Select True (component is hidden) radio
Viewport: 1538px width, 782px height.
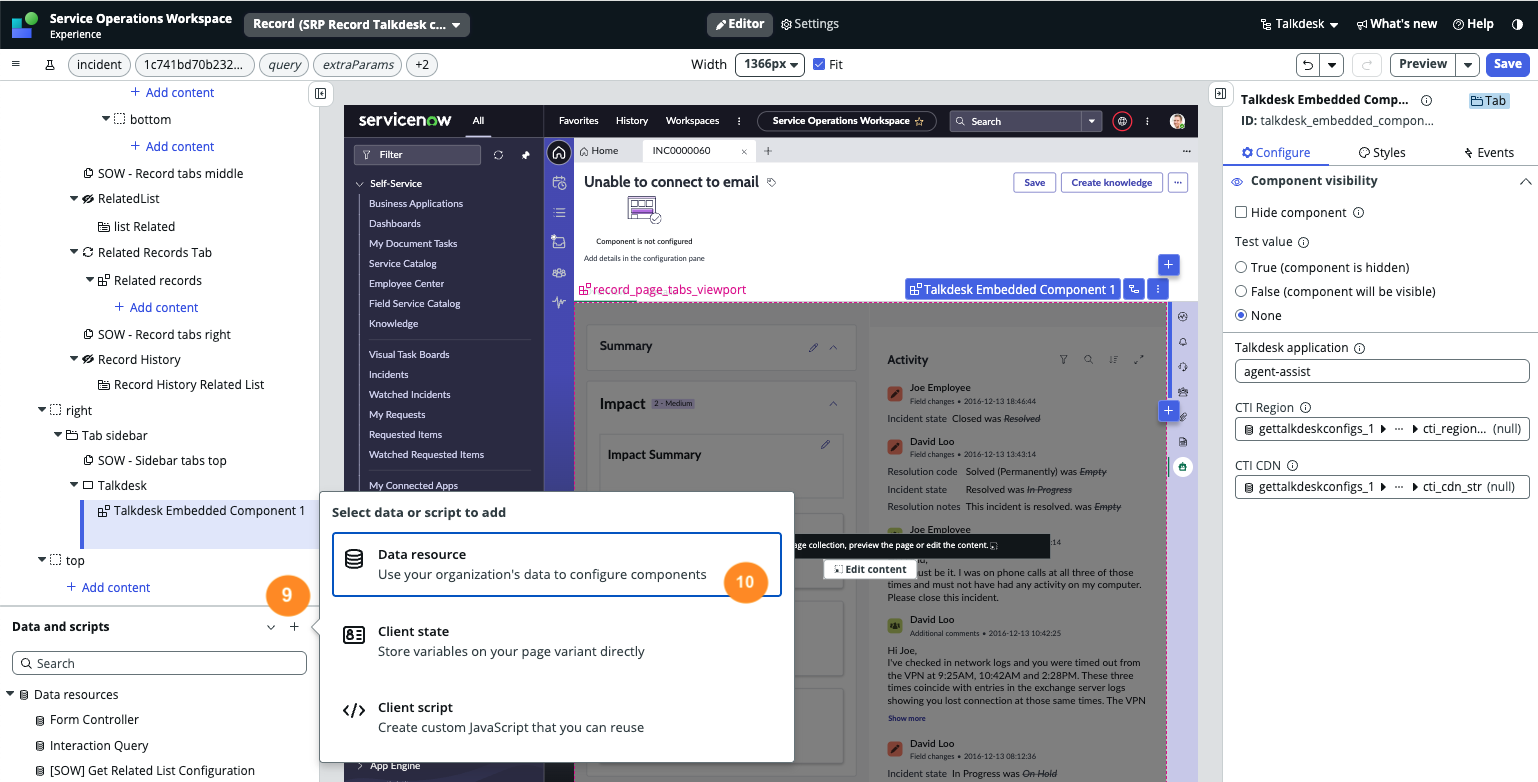pyautogui.click(x=1241, y=267)
